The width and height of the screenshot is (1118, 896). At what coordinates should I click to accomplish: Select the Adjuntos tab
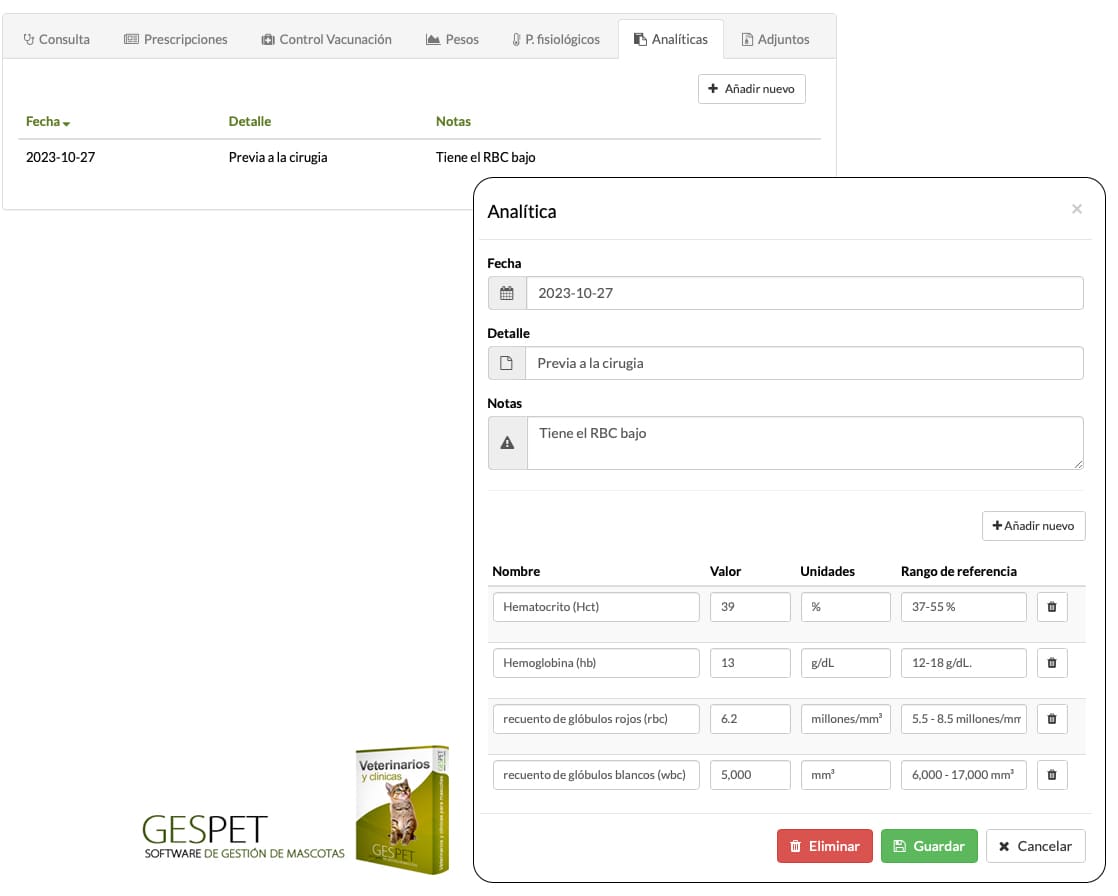[776, 39]
